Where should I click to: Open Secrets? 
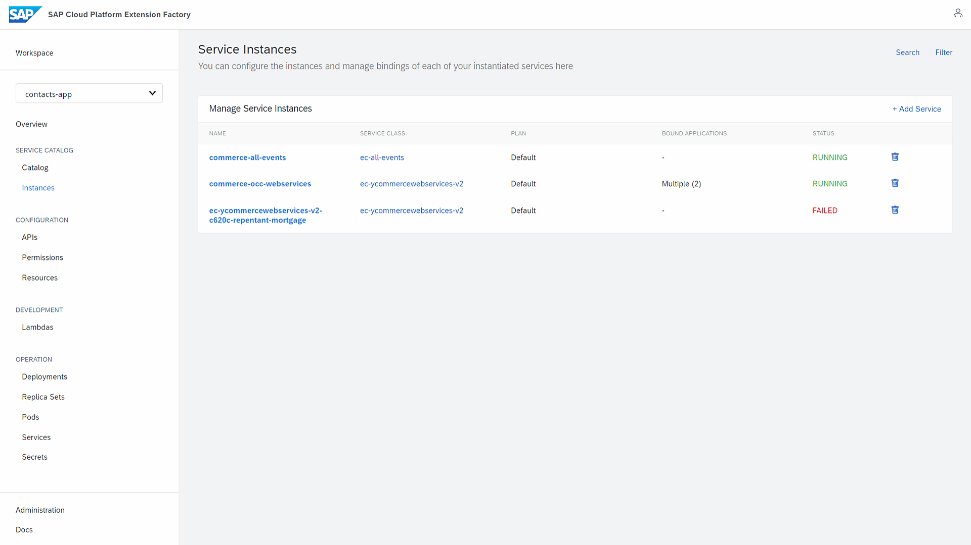(x=34, y=457)
